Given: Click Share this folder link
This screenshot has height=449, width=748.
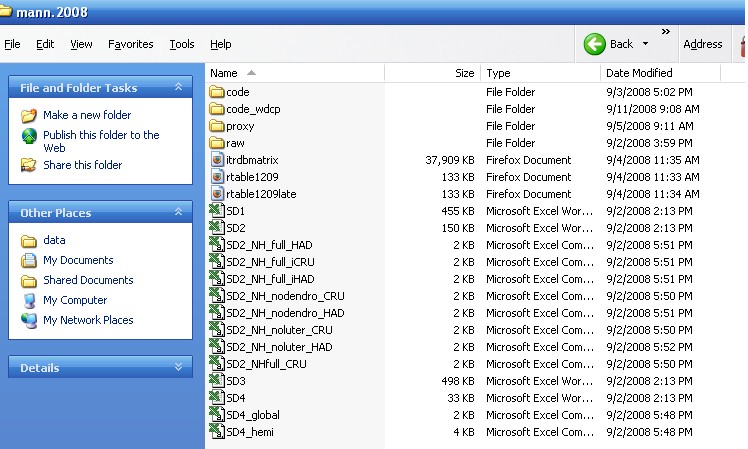Looking at the screenshot, I should [83, 165].
